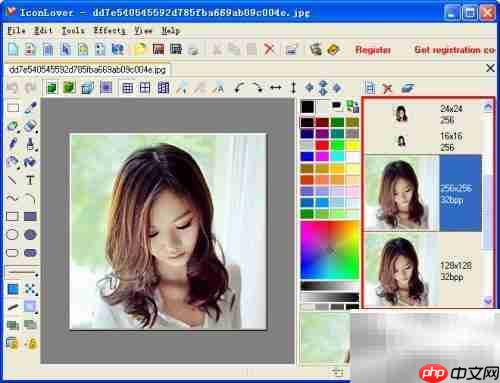Select the straight Line tool
This screenshot has height=383, width=500.
coord(12,180)
